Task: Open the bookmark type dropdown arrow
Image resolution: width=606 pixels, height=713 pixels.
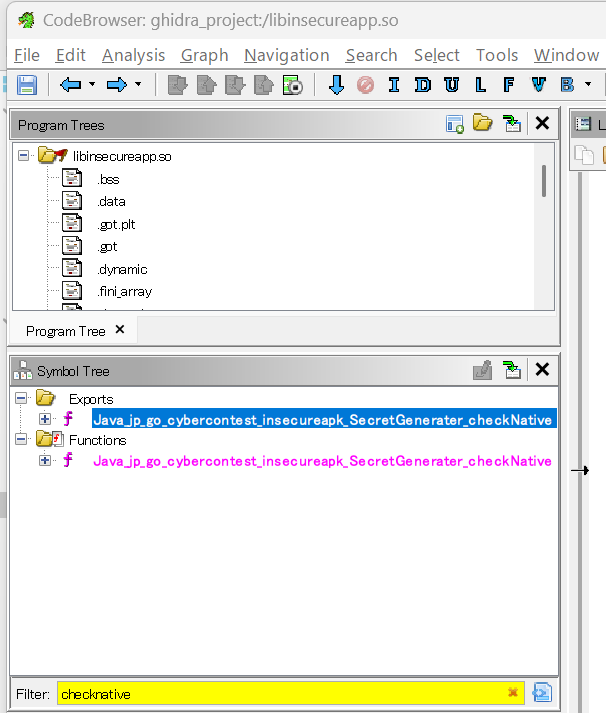Action: click(588, 84)
